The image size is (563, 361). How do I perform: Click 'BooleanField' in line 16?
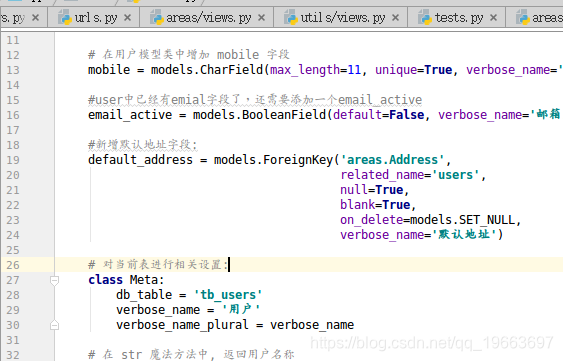point(284,115)
